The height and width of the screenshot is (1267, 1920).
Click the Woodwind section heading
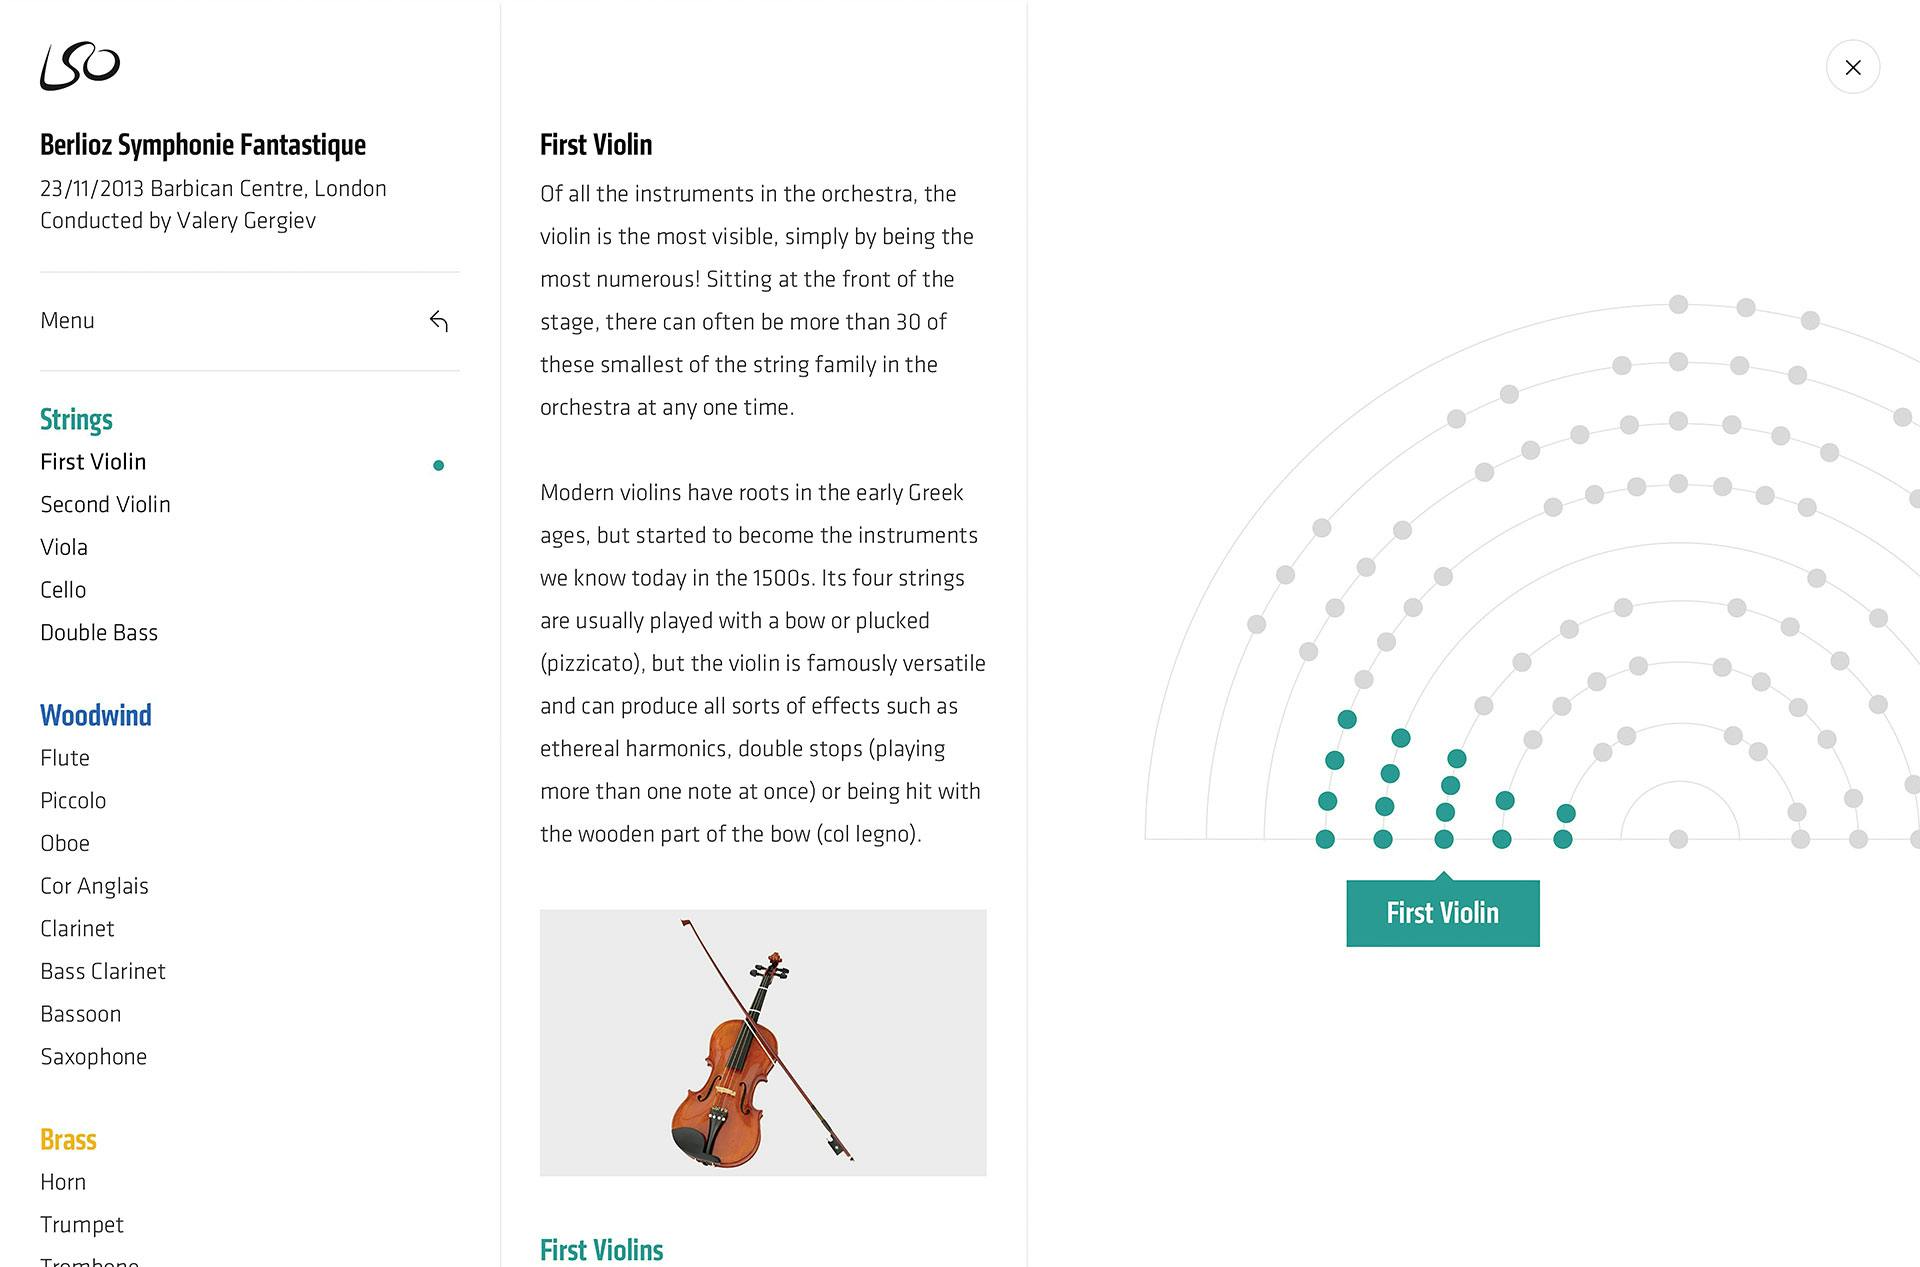(x=96, y=715)
